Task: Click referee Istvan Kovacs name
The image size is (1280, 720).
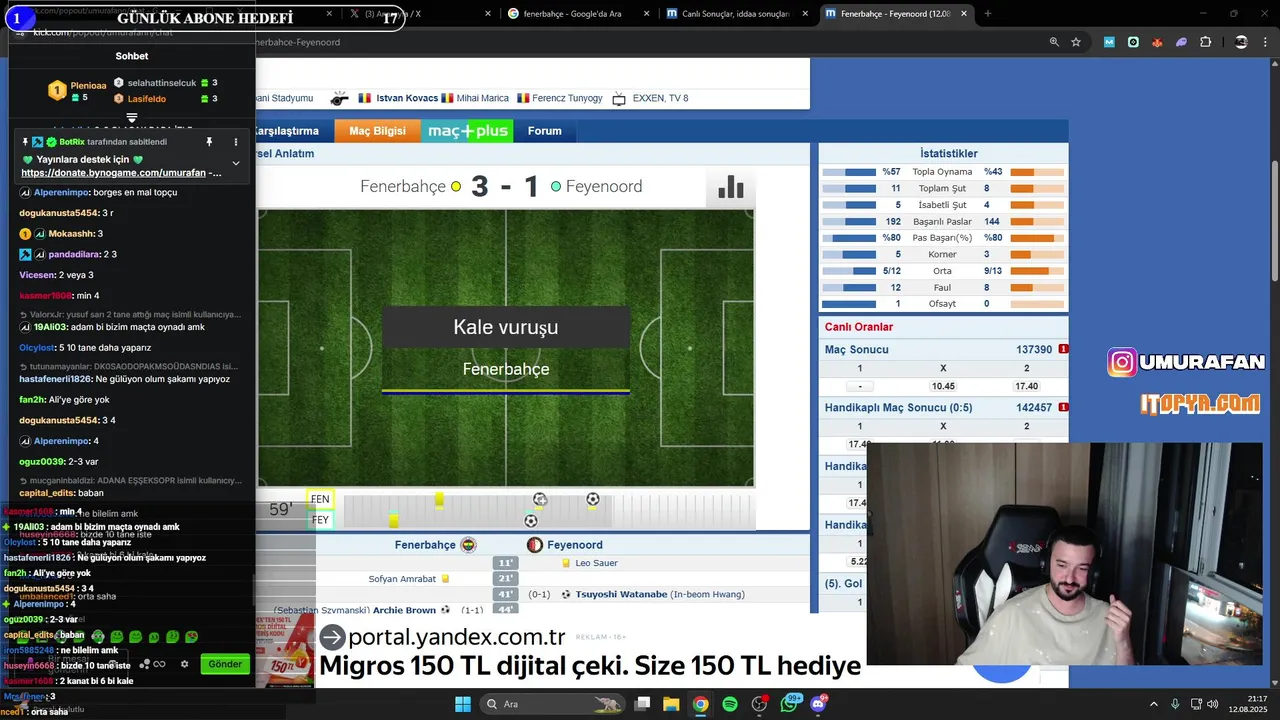Action: pyautogui.click(x=407, y=98)
